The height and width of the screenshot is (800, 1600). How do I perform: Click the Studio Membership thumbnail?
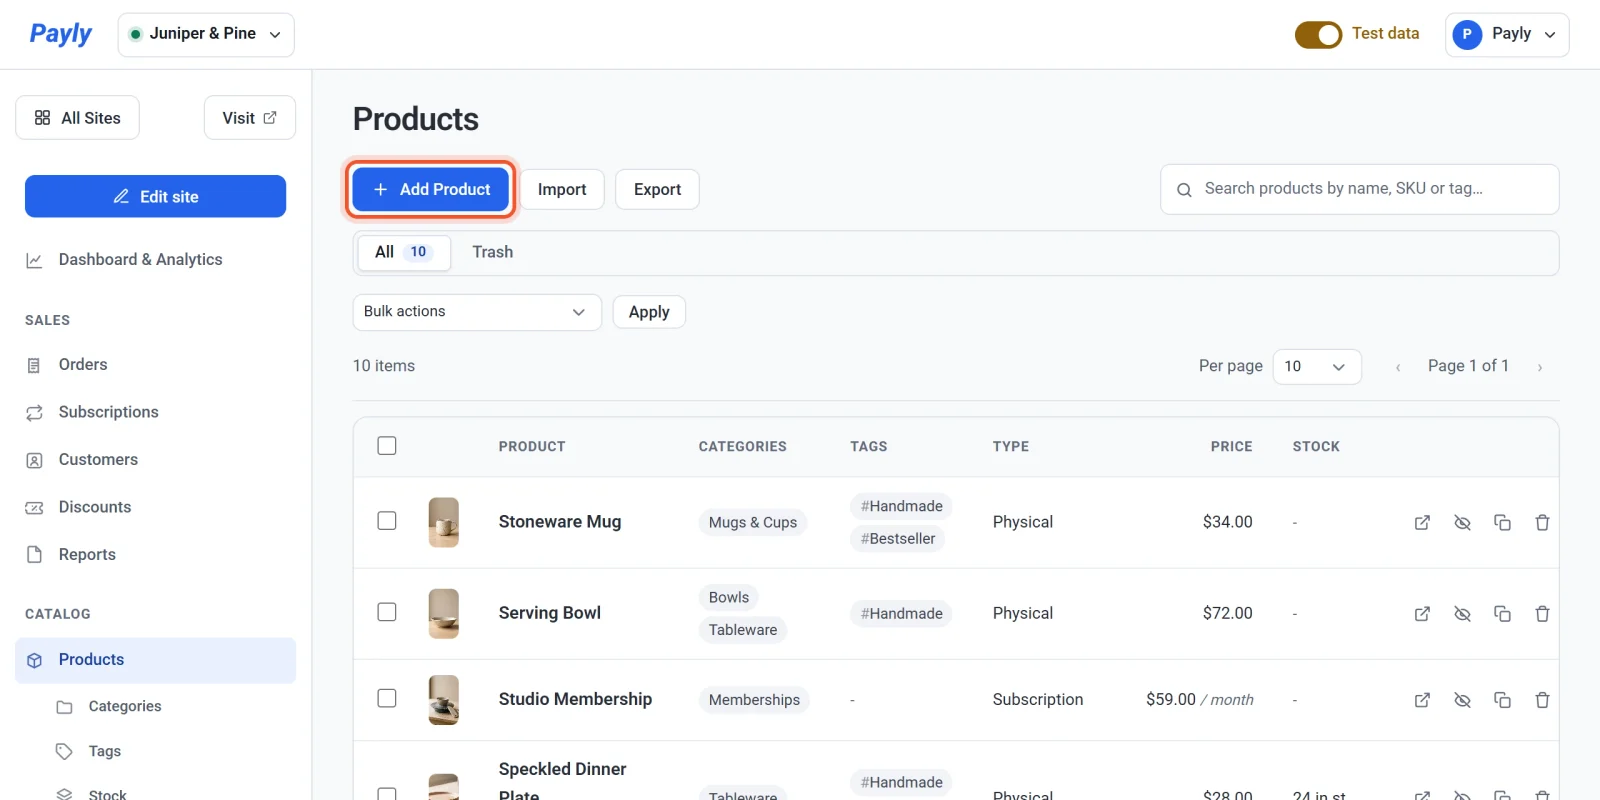pos(444,699)
